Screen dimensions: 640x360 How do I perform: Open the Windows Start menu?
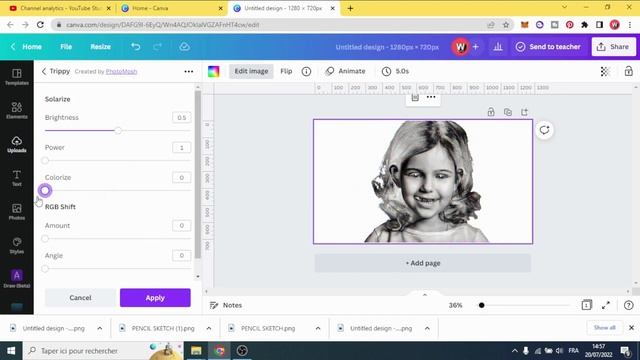11,351
